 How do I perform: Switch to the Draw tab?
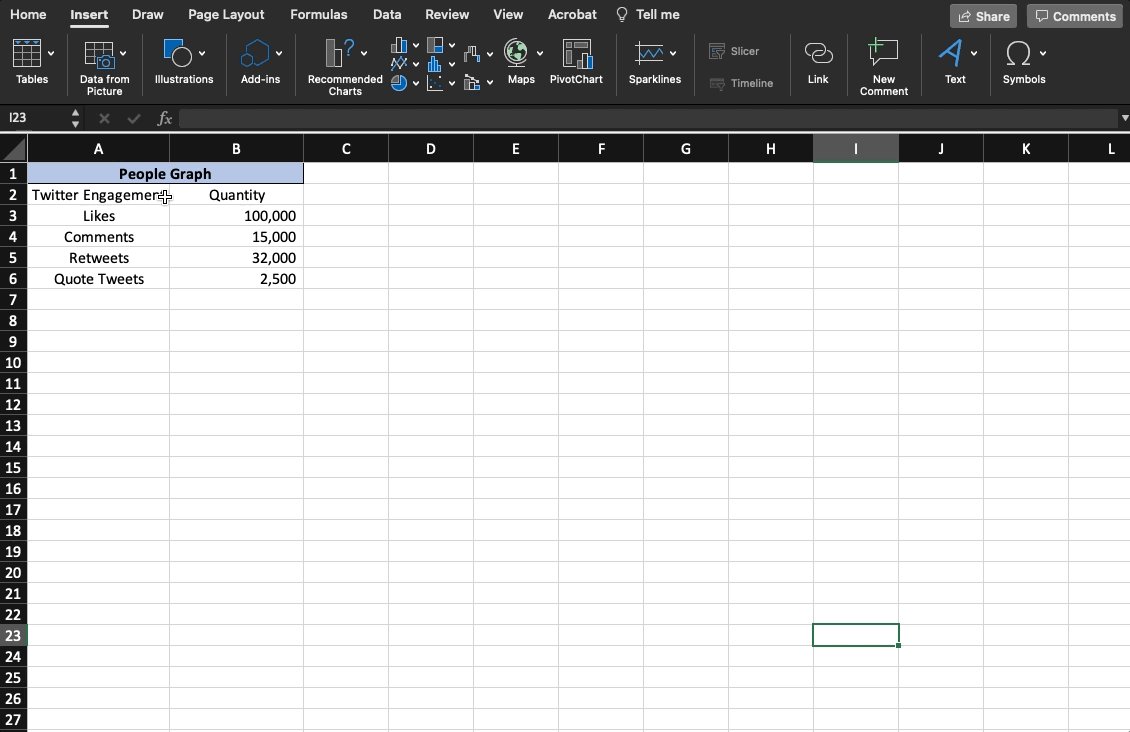(148, 14)
